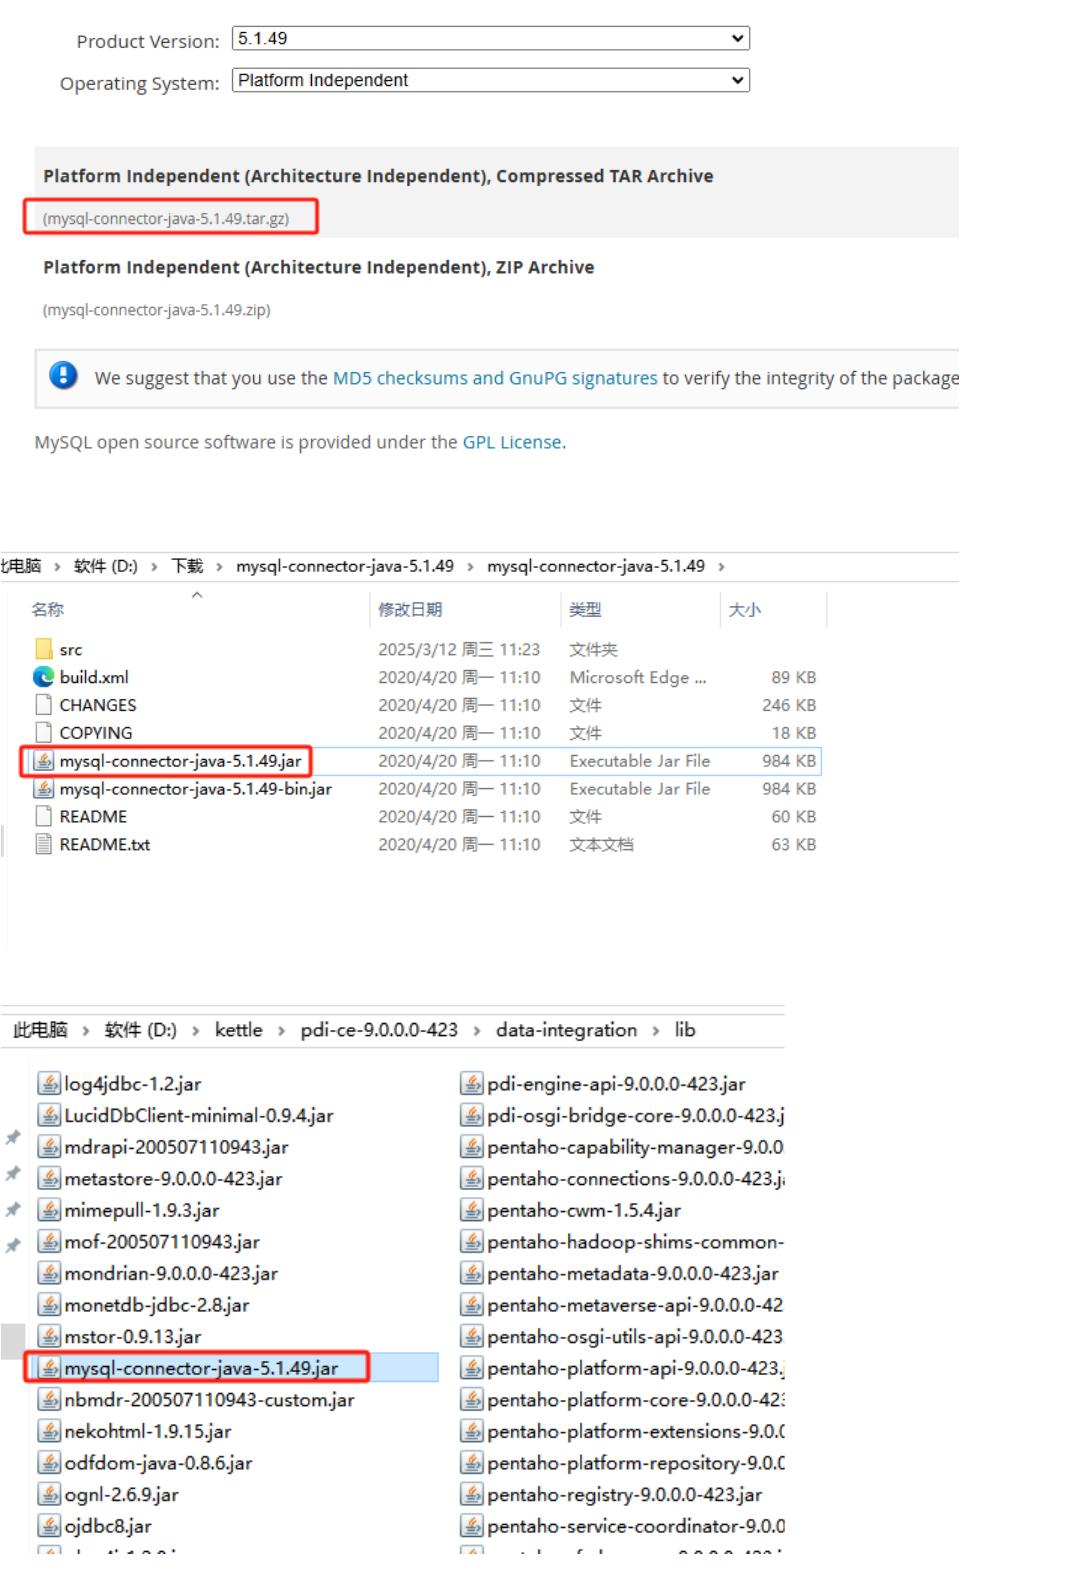Click the odfdom-java-0.8.6.jar icon
This screenshot has width=1079, height=1569.
49,1463
